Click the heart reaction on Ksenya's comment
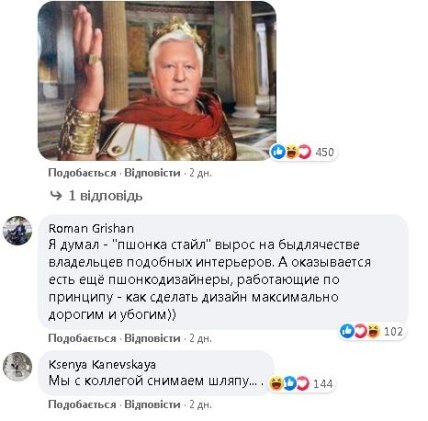Screen dimensions: 428x421 [x=303, y=383]
